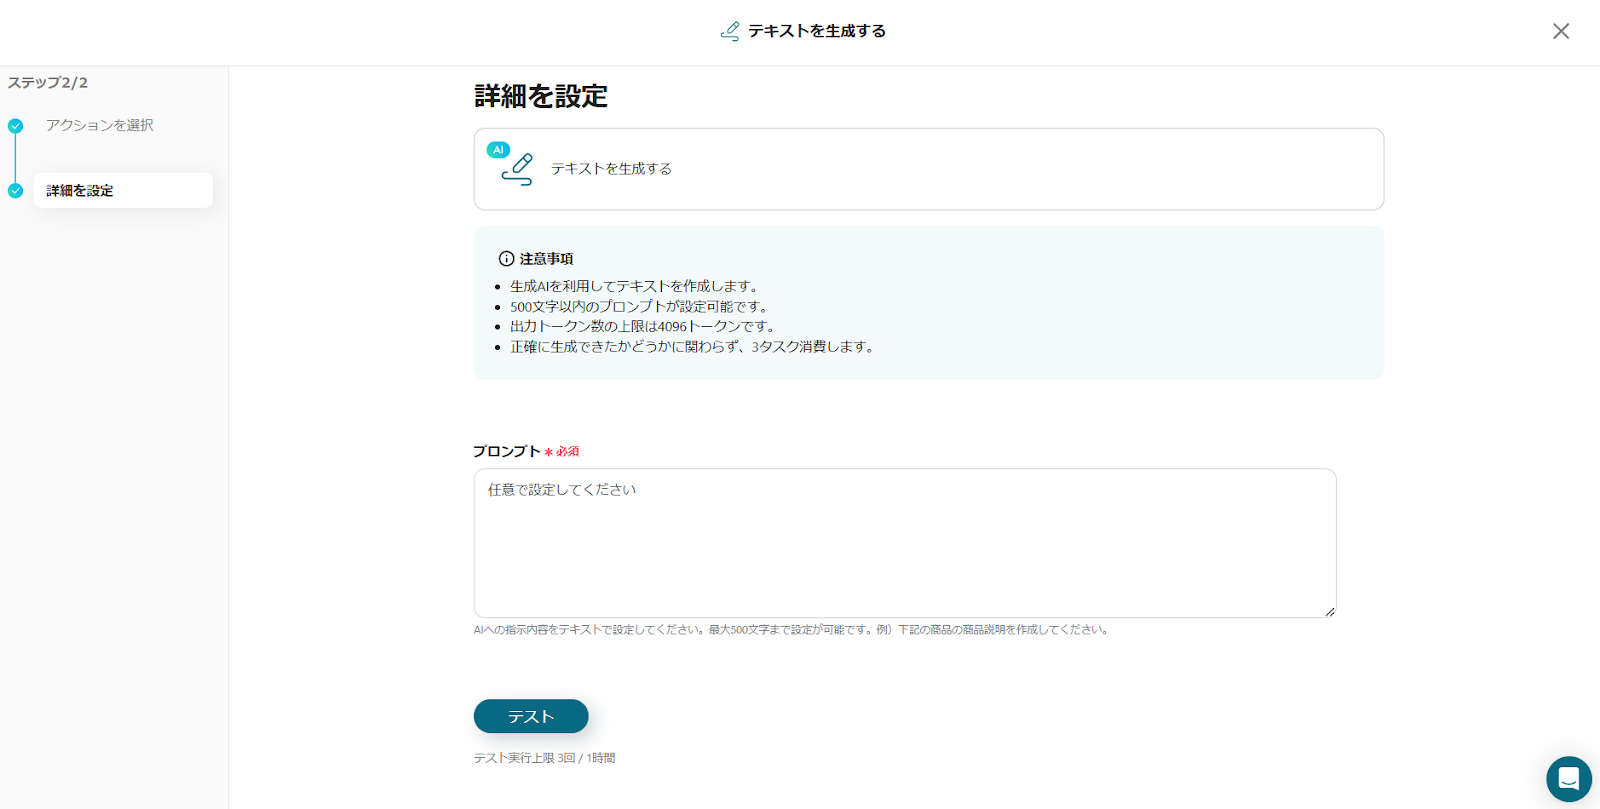Image resolution: width=1600 pixels, height=809 pixels.
Task: Click the AI pen icon in the action card
Action: point(518,171)
